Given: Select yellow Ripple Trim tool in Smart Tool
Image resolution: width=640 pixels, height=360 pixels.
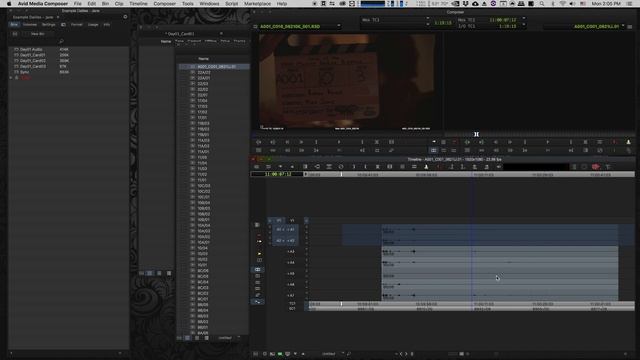Looking at the screenshot, I should (x=259, y=254).
